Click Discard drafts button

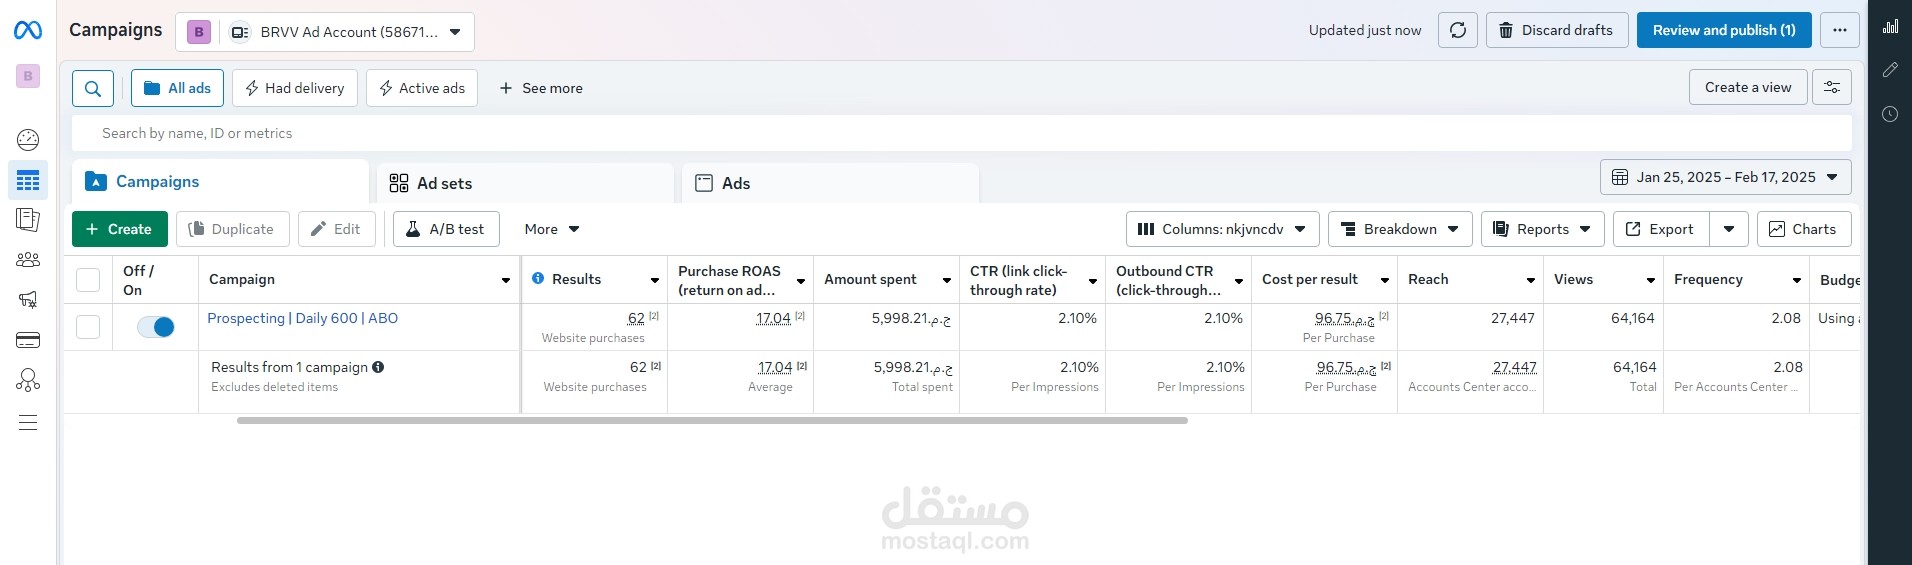1557,30
